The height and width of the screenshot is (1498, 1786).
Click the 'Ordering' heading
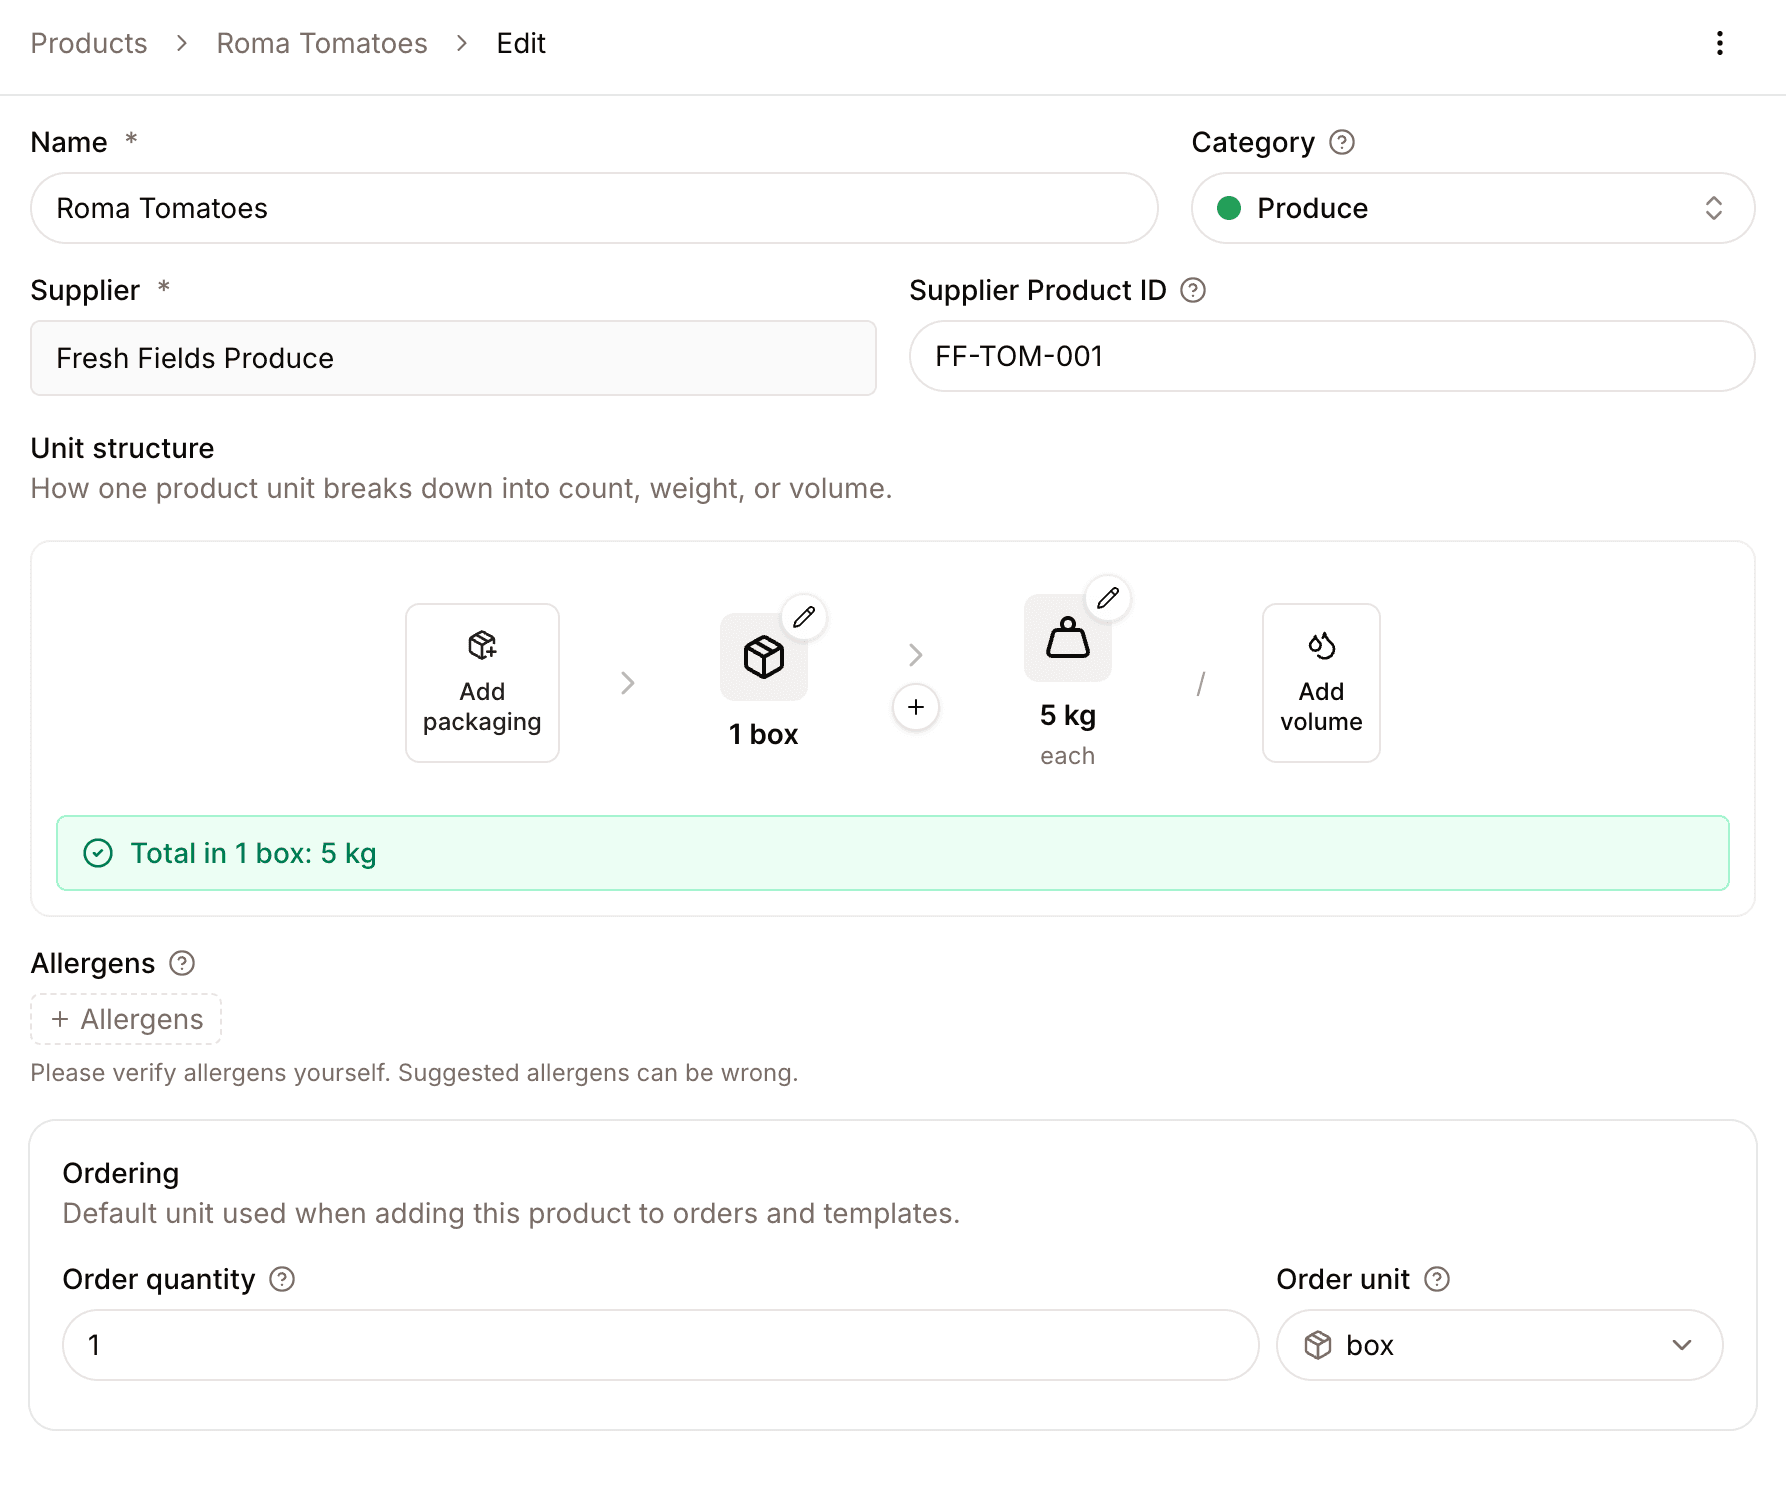point(120,1173)
